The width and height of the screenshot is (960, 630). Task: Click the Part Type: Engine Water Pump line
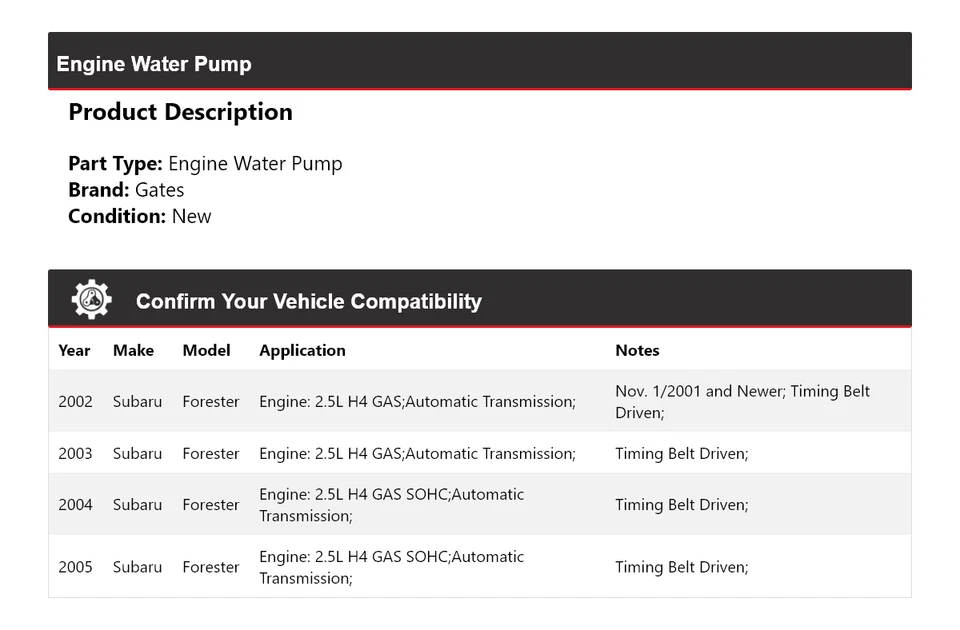point(205,164)
